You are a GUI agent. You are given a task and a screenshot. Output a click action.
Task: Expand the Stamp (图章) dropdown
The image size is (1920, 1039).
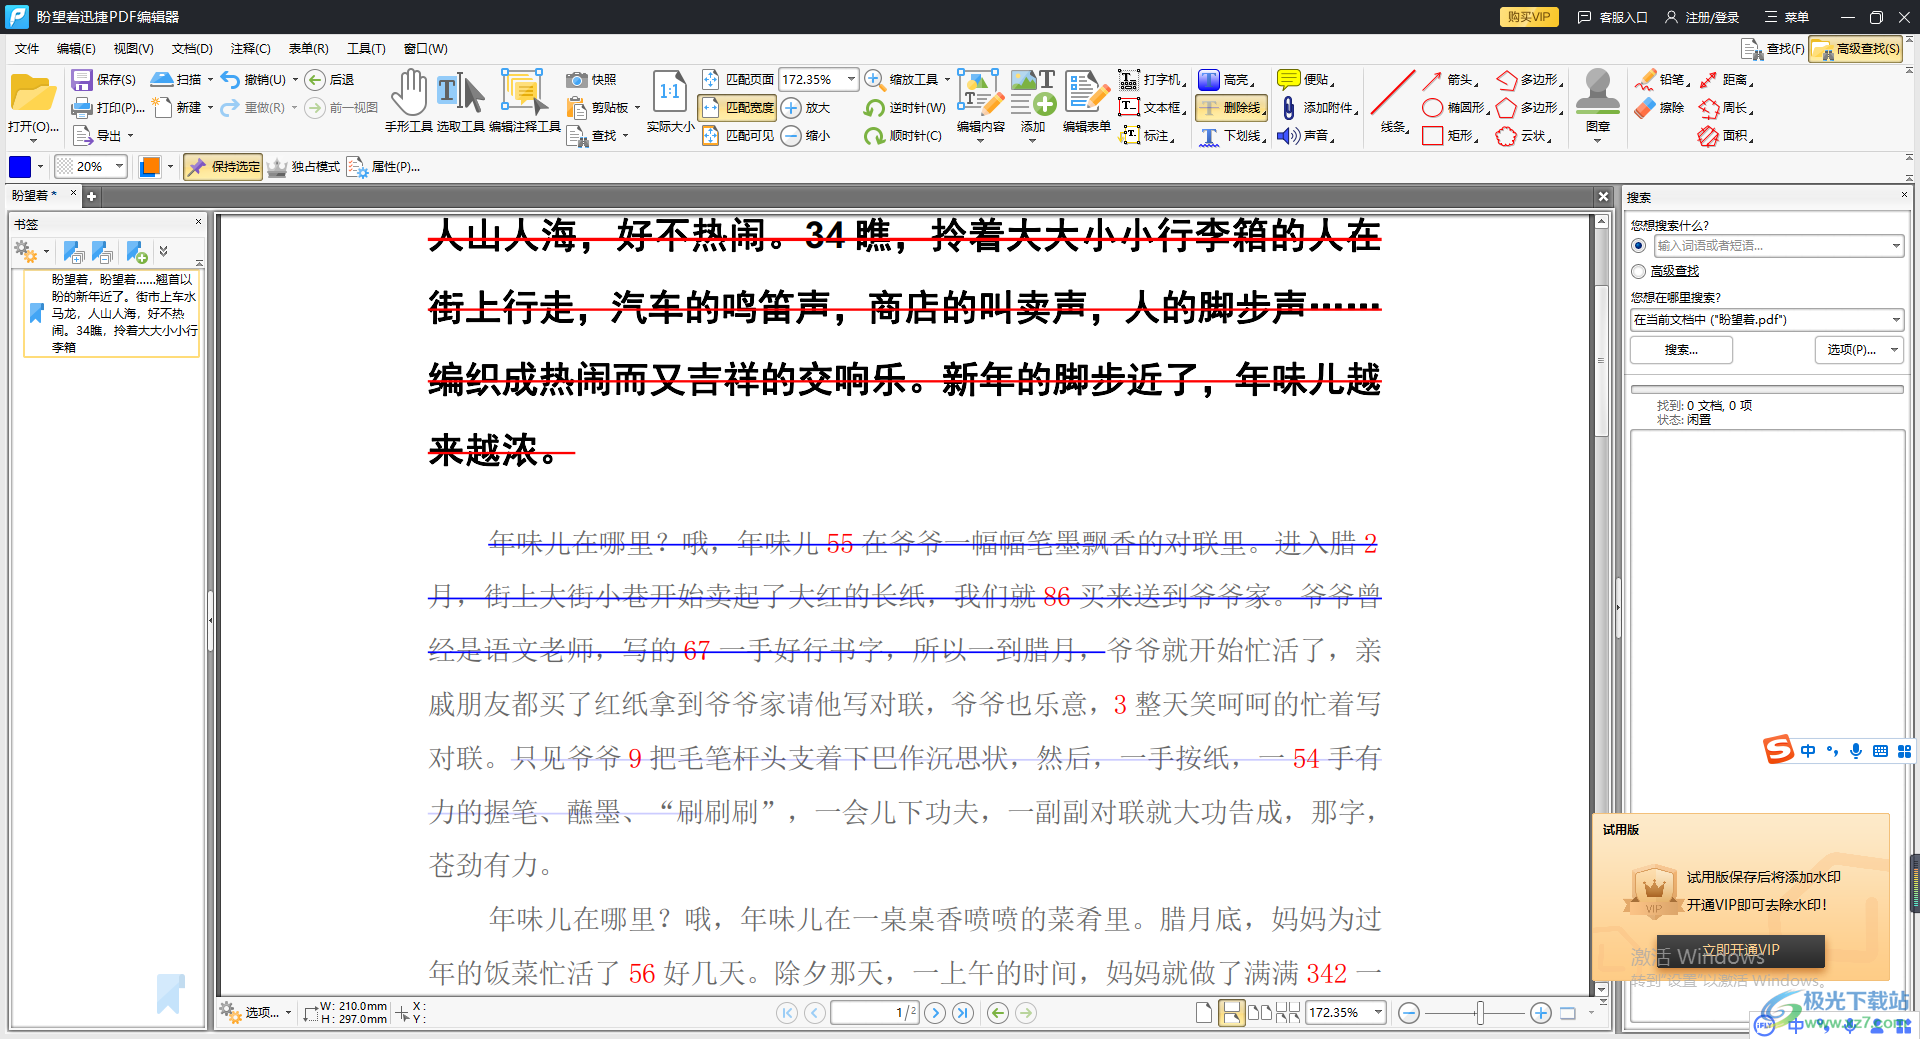(1597, 141)
